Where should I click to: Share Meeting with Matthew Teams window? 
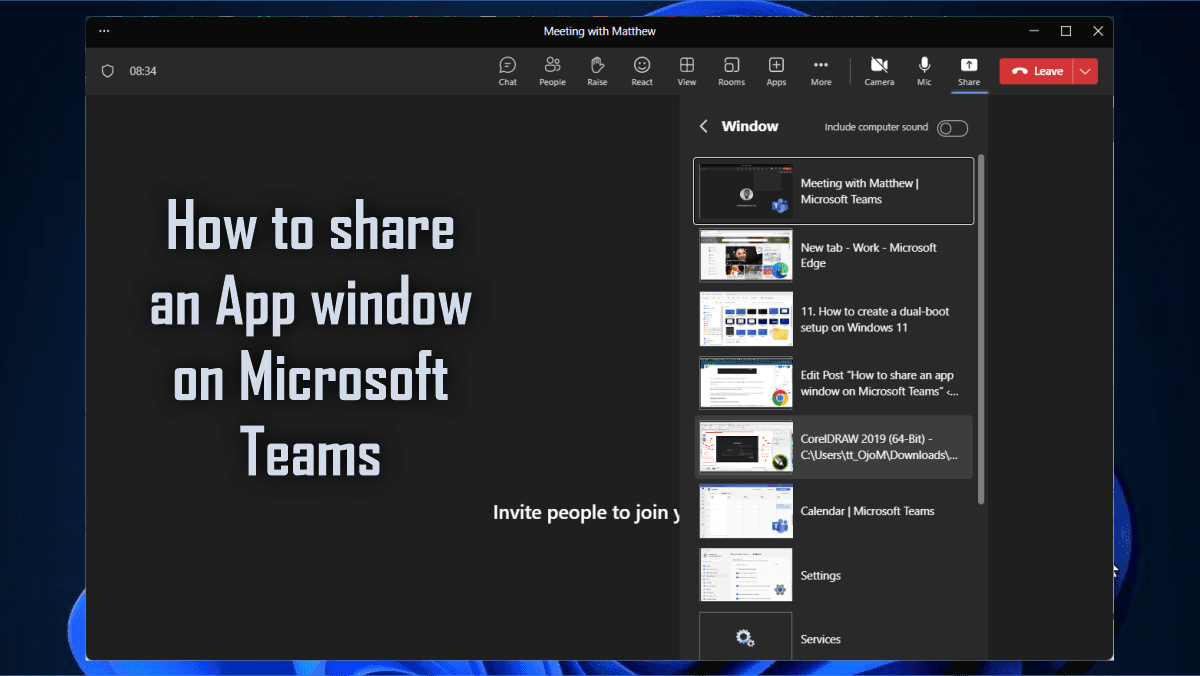[x=833, y=191]
